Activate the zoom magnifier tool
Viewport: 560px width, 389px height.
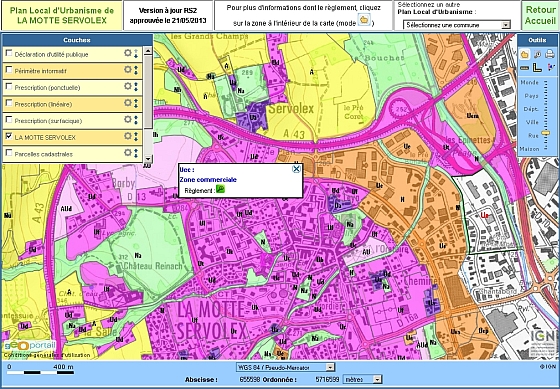tap(538, 55)
